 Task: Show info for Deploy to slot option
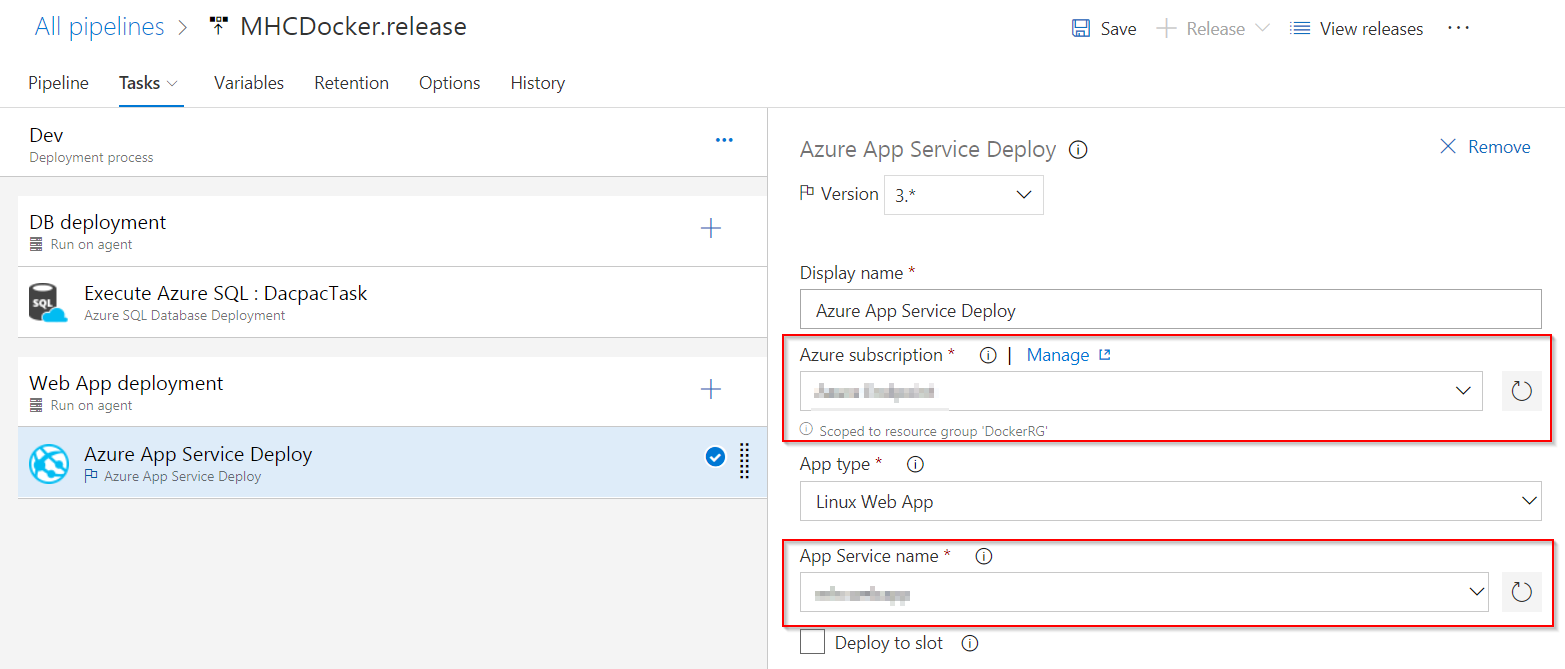969,643
